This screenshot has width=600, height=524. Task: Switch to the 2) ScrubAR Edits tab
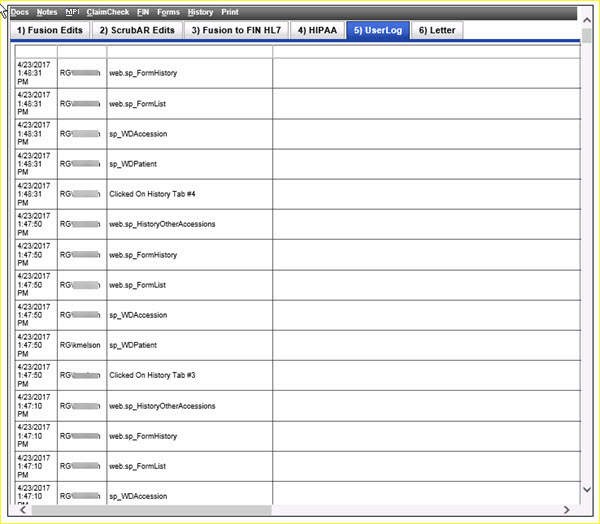tap(137, 31)
